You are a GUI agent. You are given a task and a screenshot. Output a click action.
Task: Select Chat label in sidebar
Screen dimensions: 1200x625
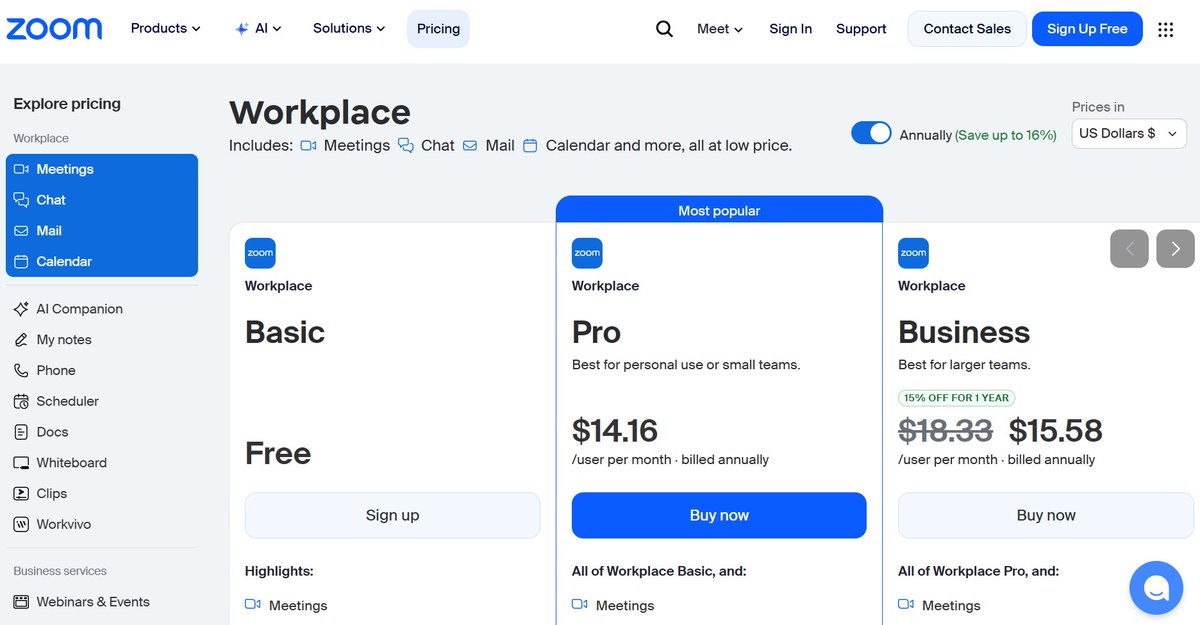51,200
